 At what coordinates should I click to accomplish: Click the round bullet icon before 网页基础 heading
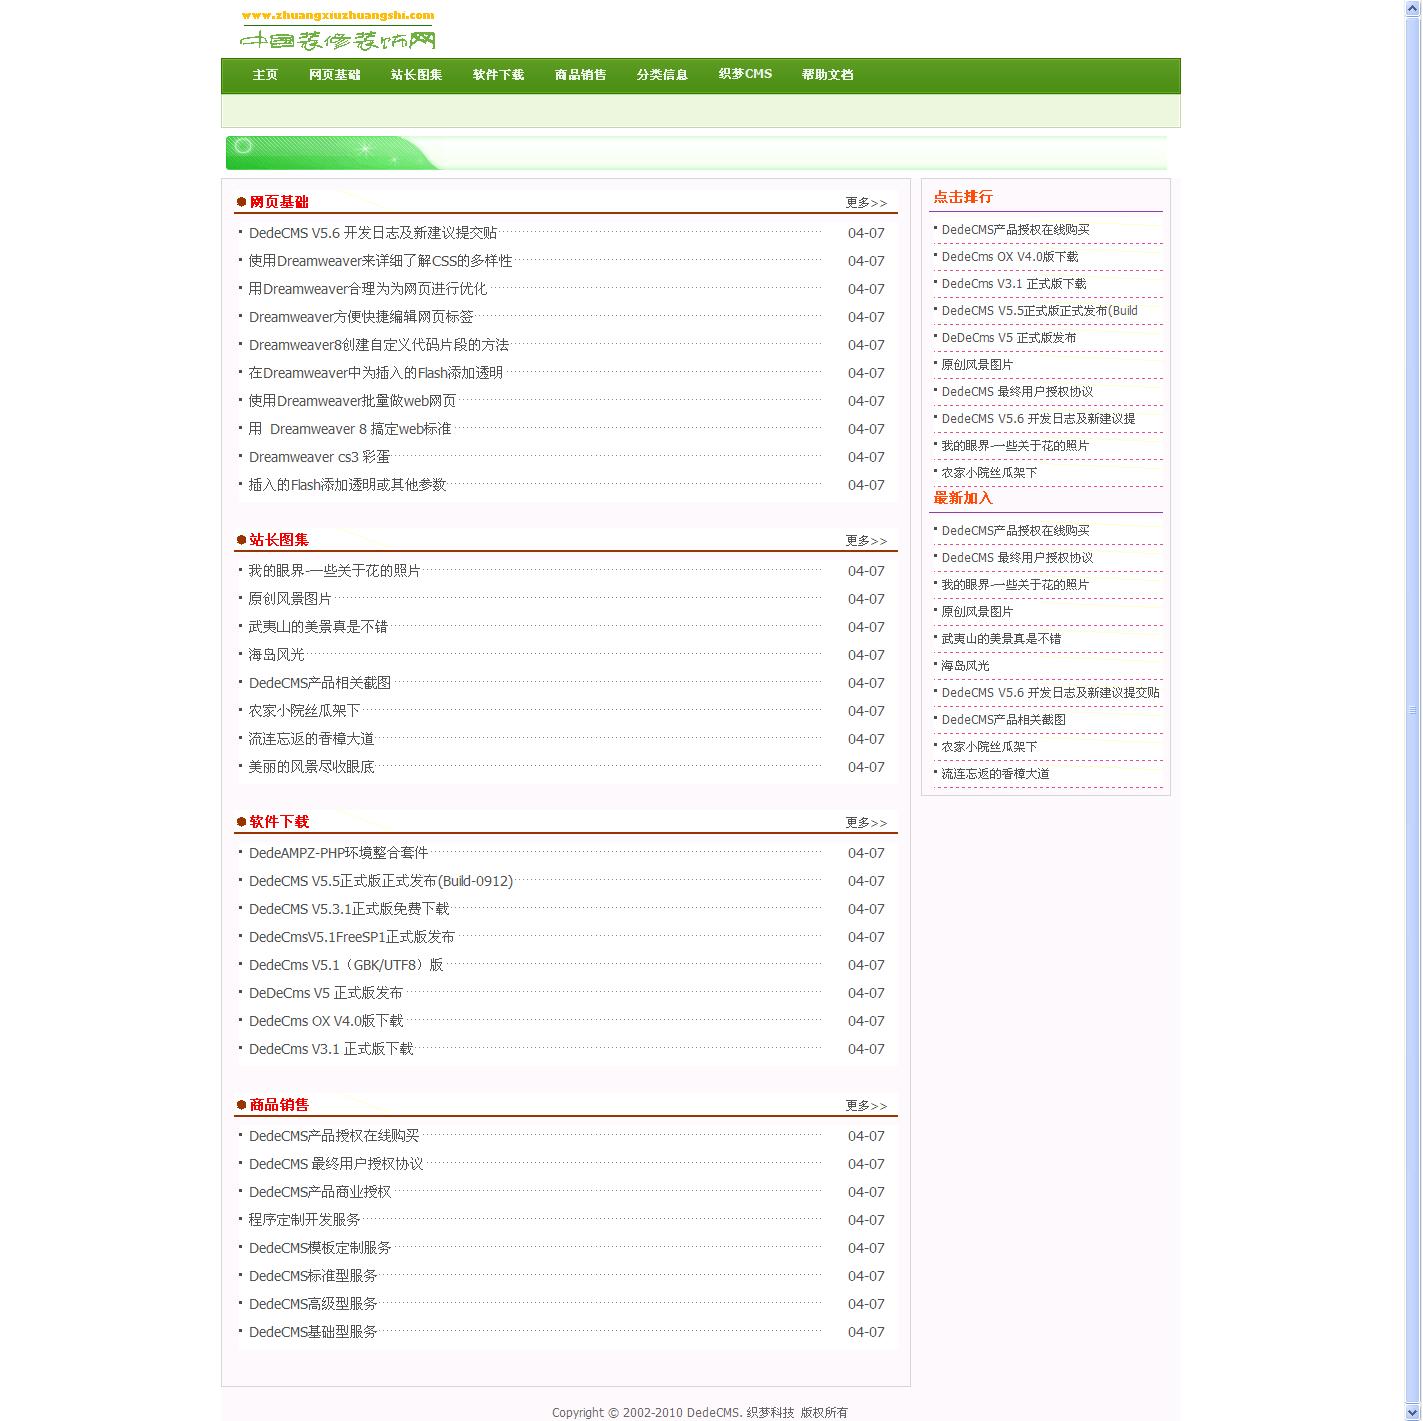click(x=241, y=202)
